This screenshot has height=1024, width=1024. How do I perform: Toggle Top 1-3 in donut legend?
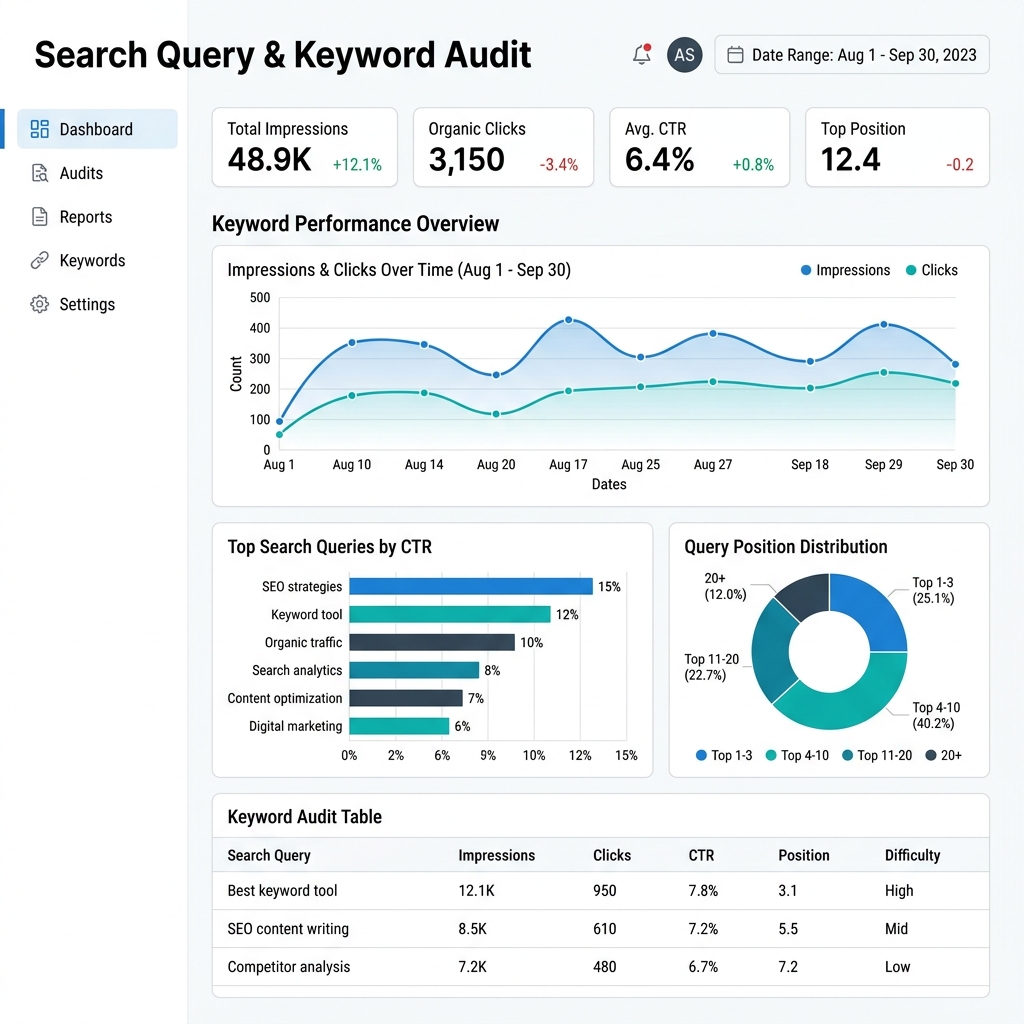pyautogui.click(x=724, y=756)
